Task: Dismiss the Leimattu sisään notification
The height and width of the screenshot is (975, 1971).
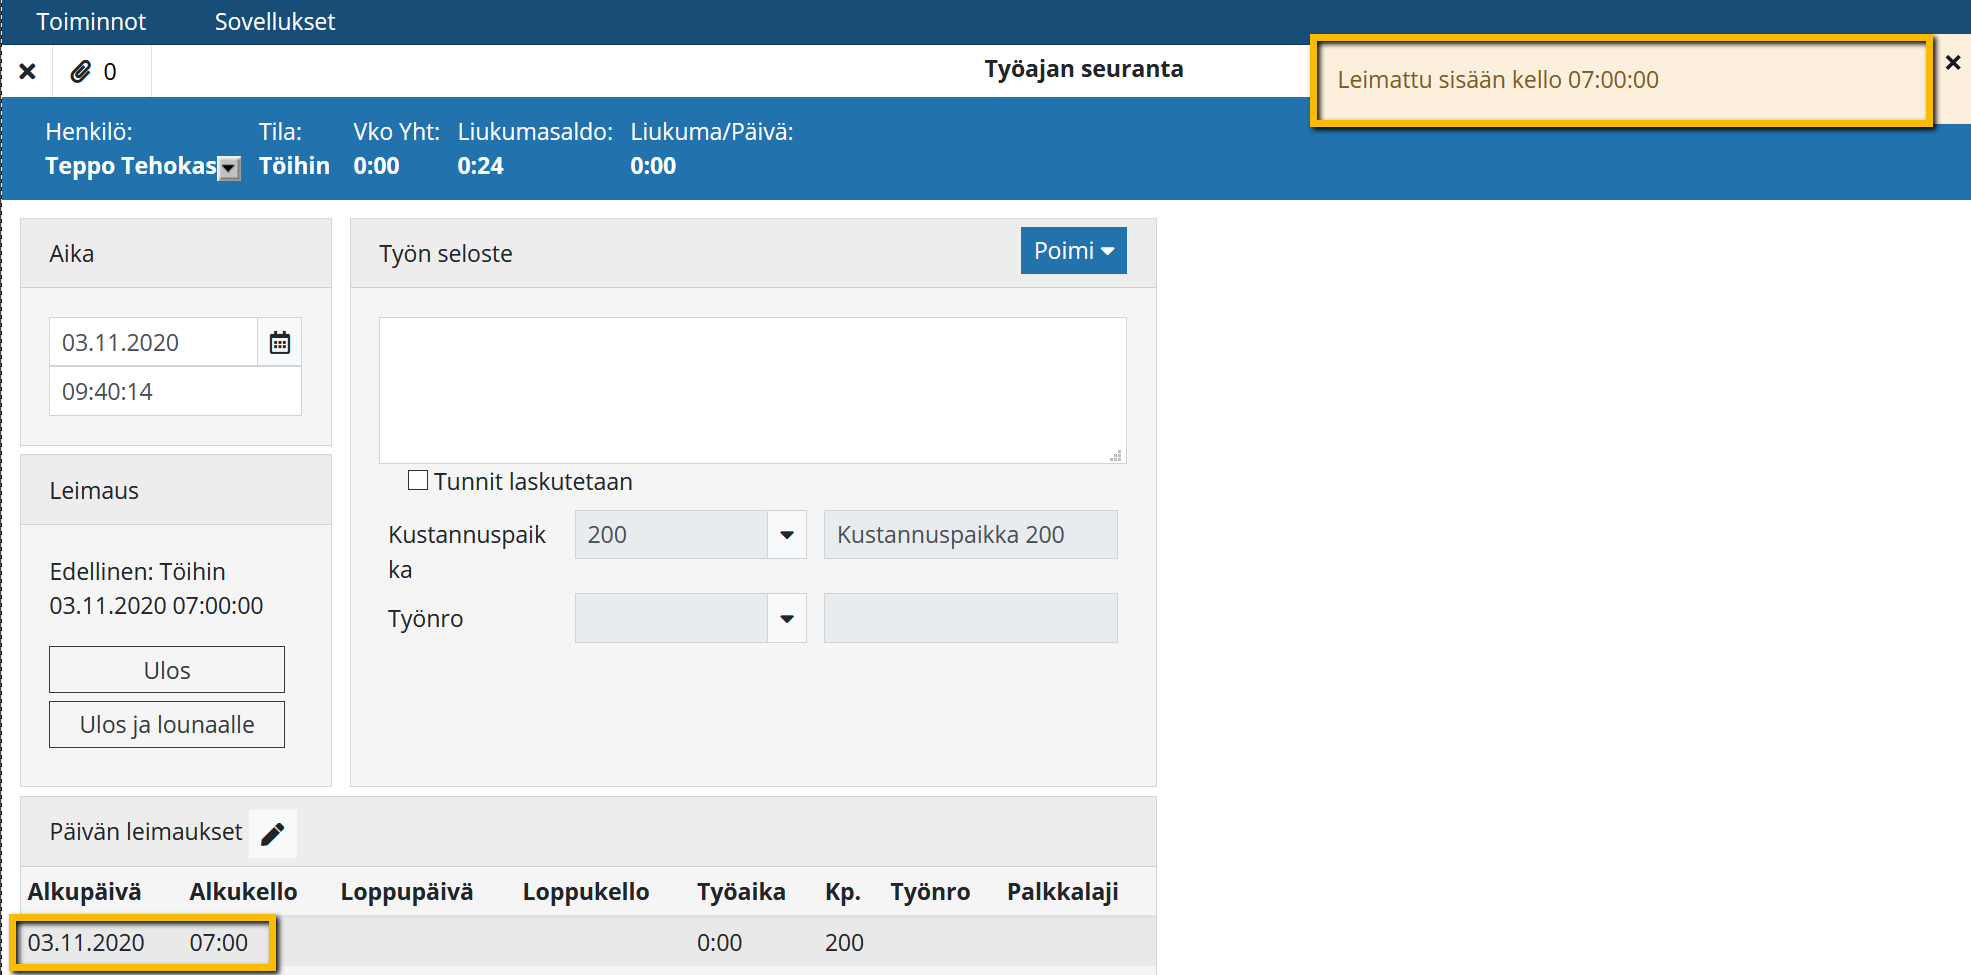Action: pyautogui.click(x=1952, y=63)
